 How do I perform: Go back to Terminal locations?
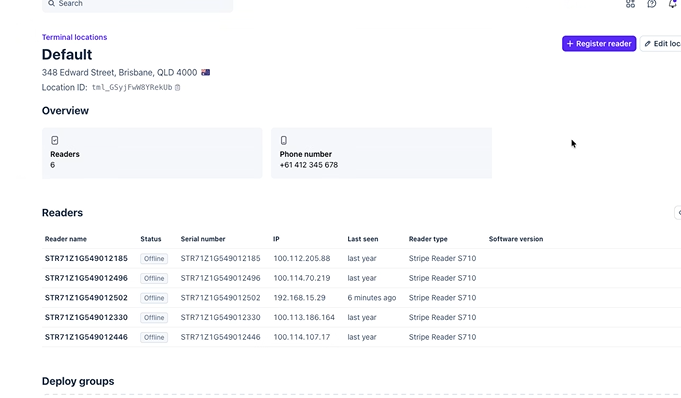74,37
